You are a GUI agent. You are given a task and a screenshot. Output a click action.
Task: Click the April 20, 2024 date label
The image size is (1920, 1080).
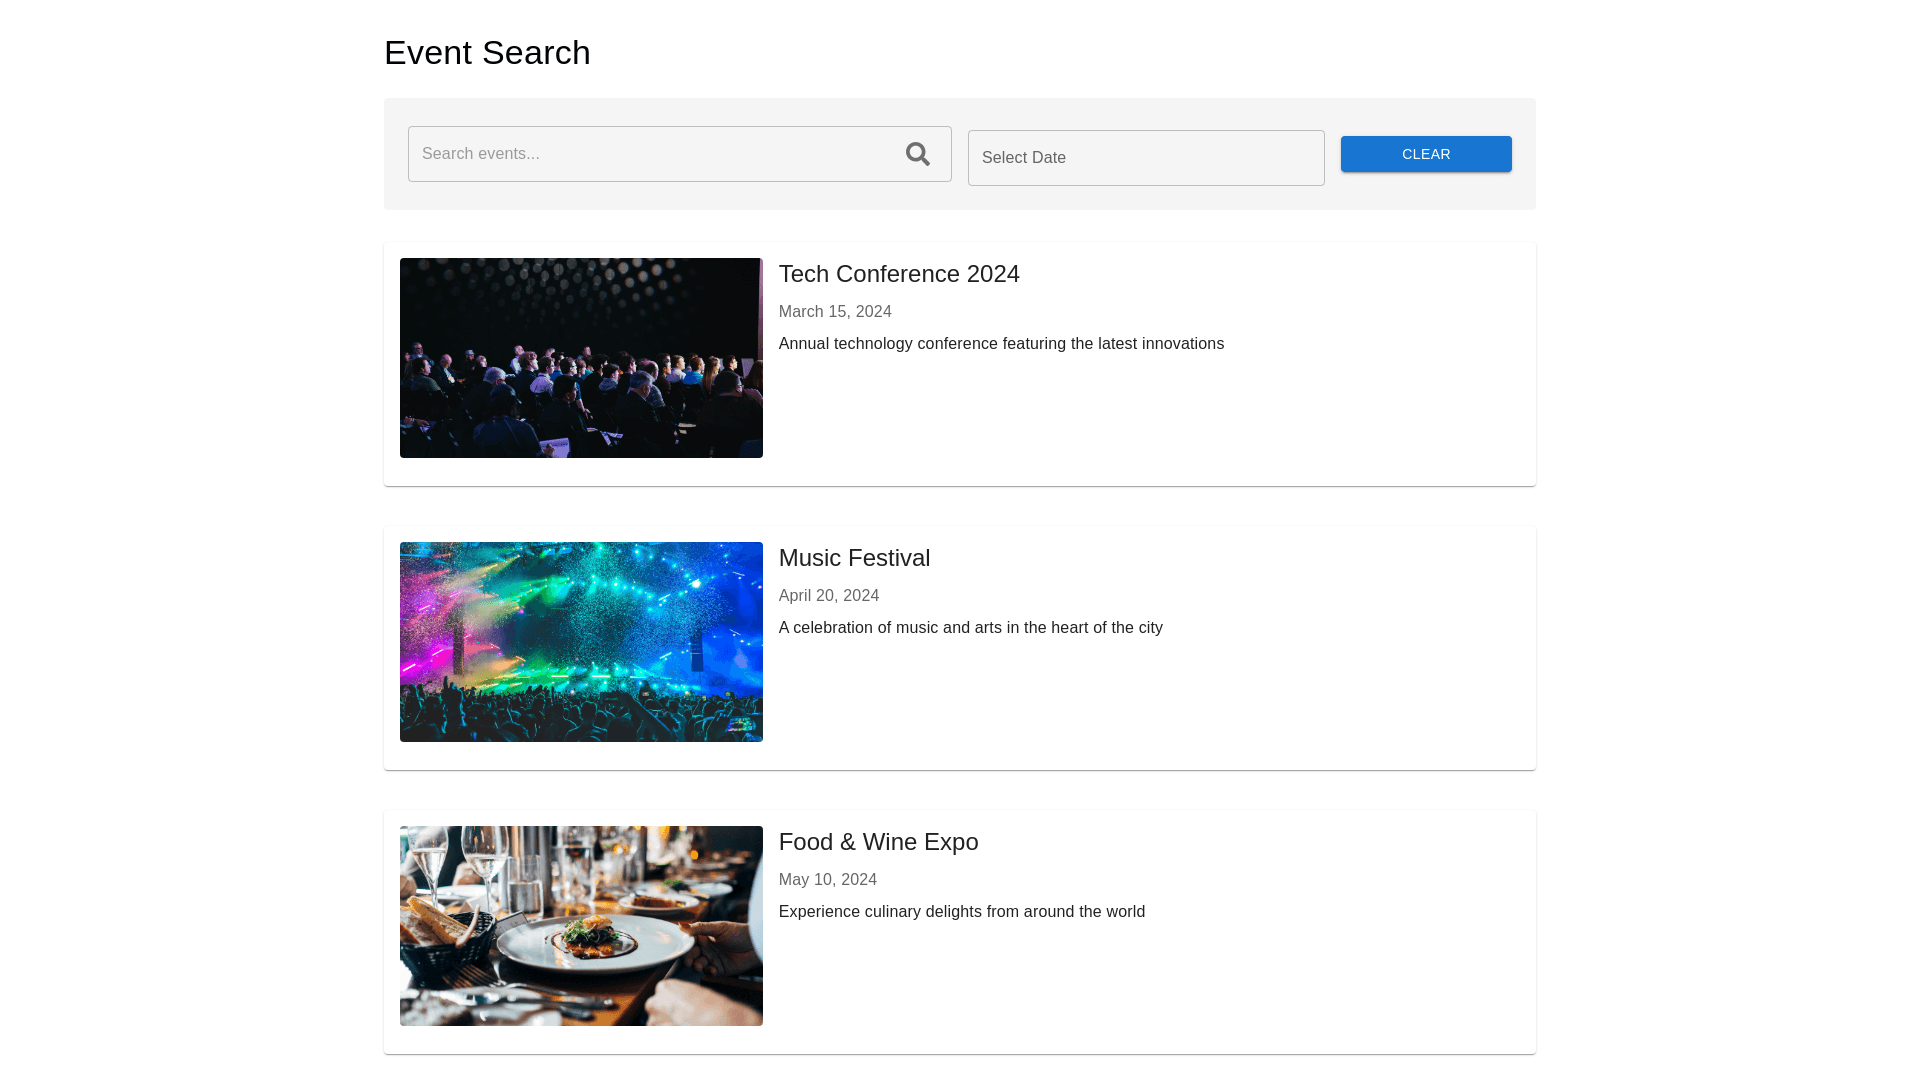[828, 596]
